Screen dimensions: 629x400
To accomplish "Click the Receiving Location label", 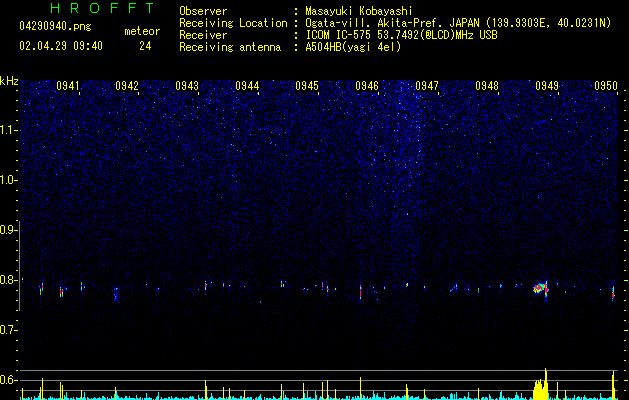I will click(233, 23).
